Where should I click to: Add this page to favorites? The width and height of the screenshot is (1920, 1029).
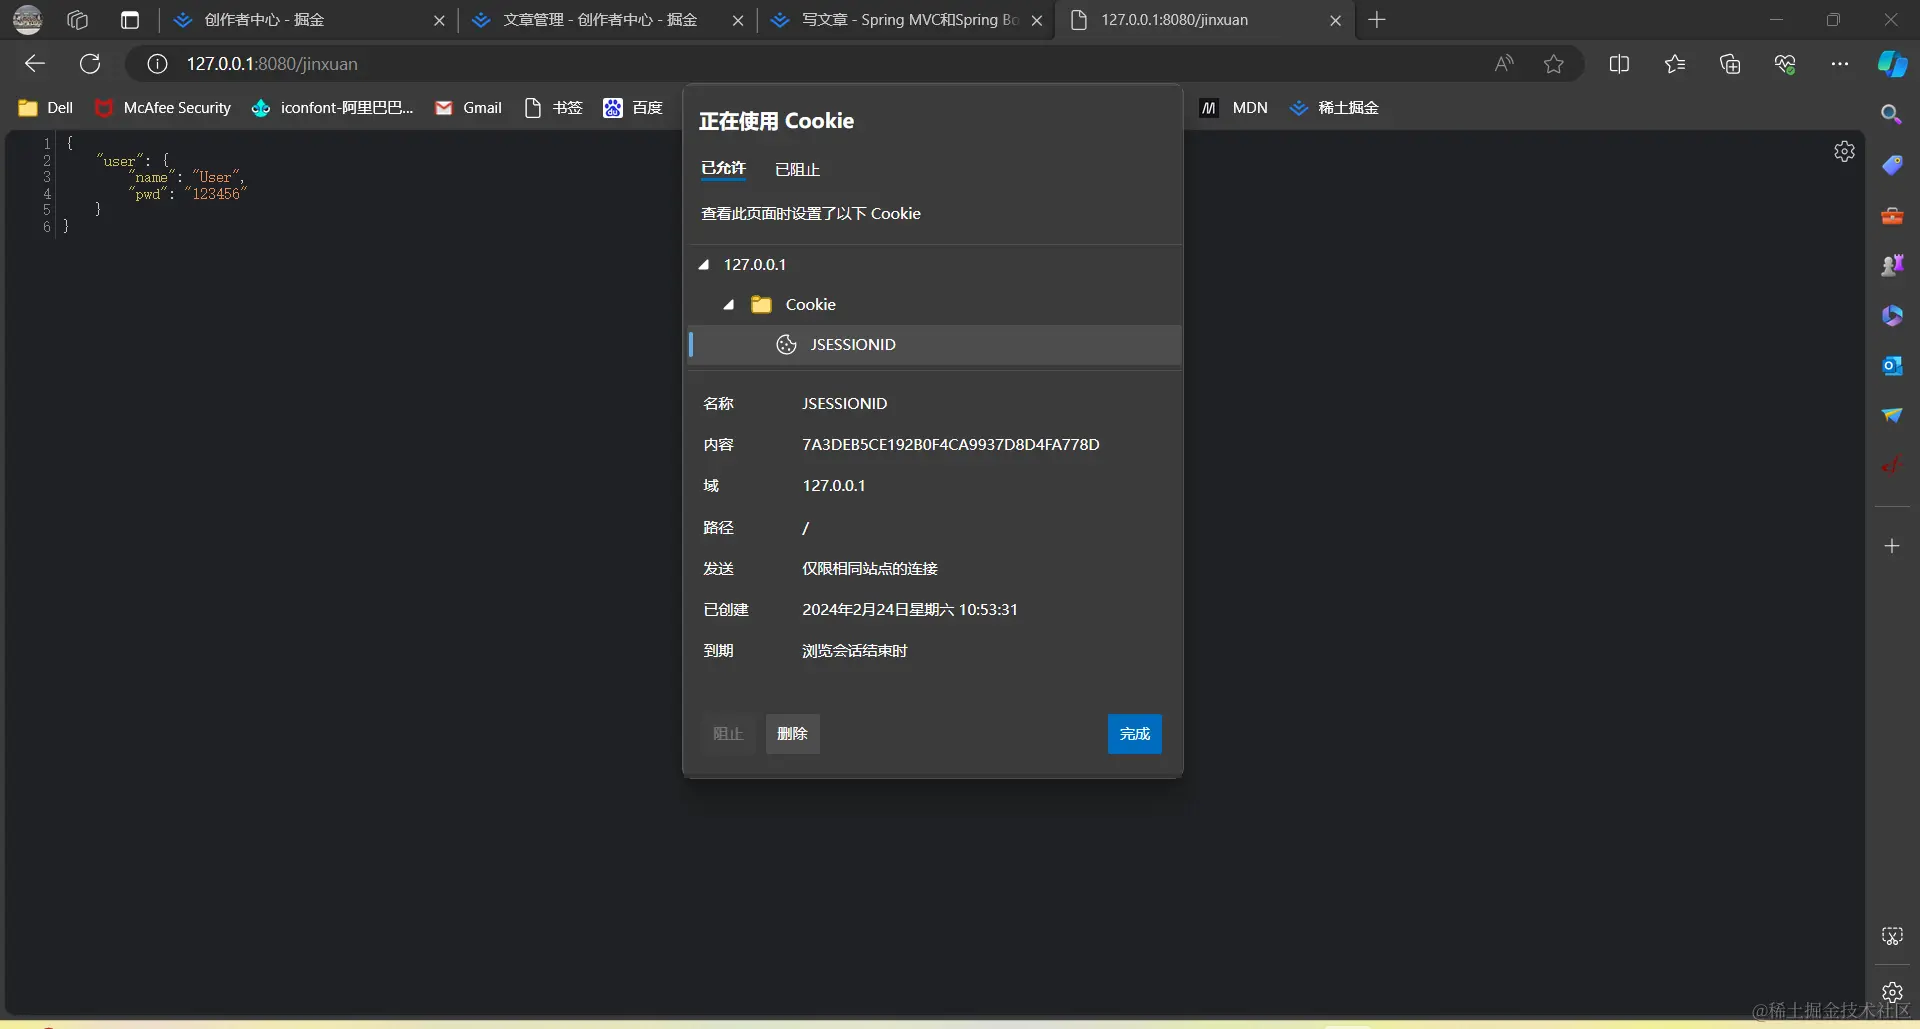1554,64
